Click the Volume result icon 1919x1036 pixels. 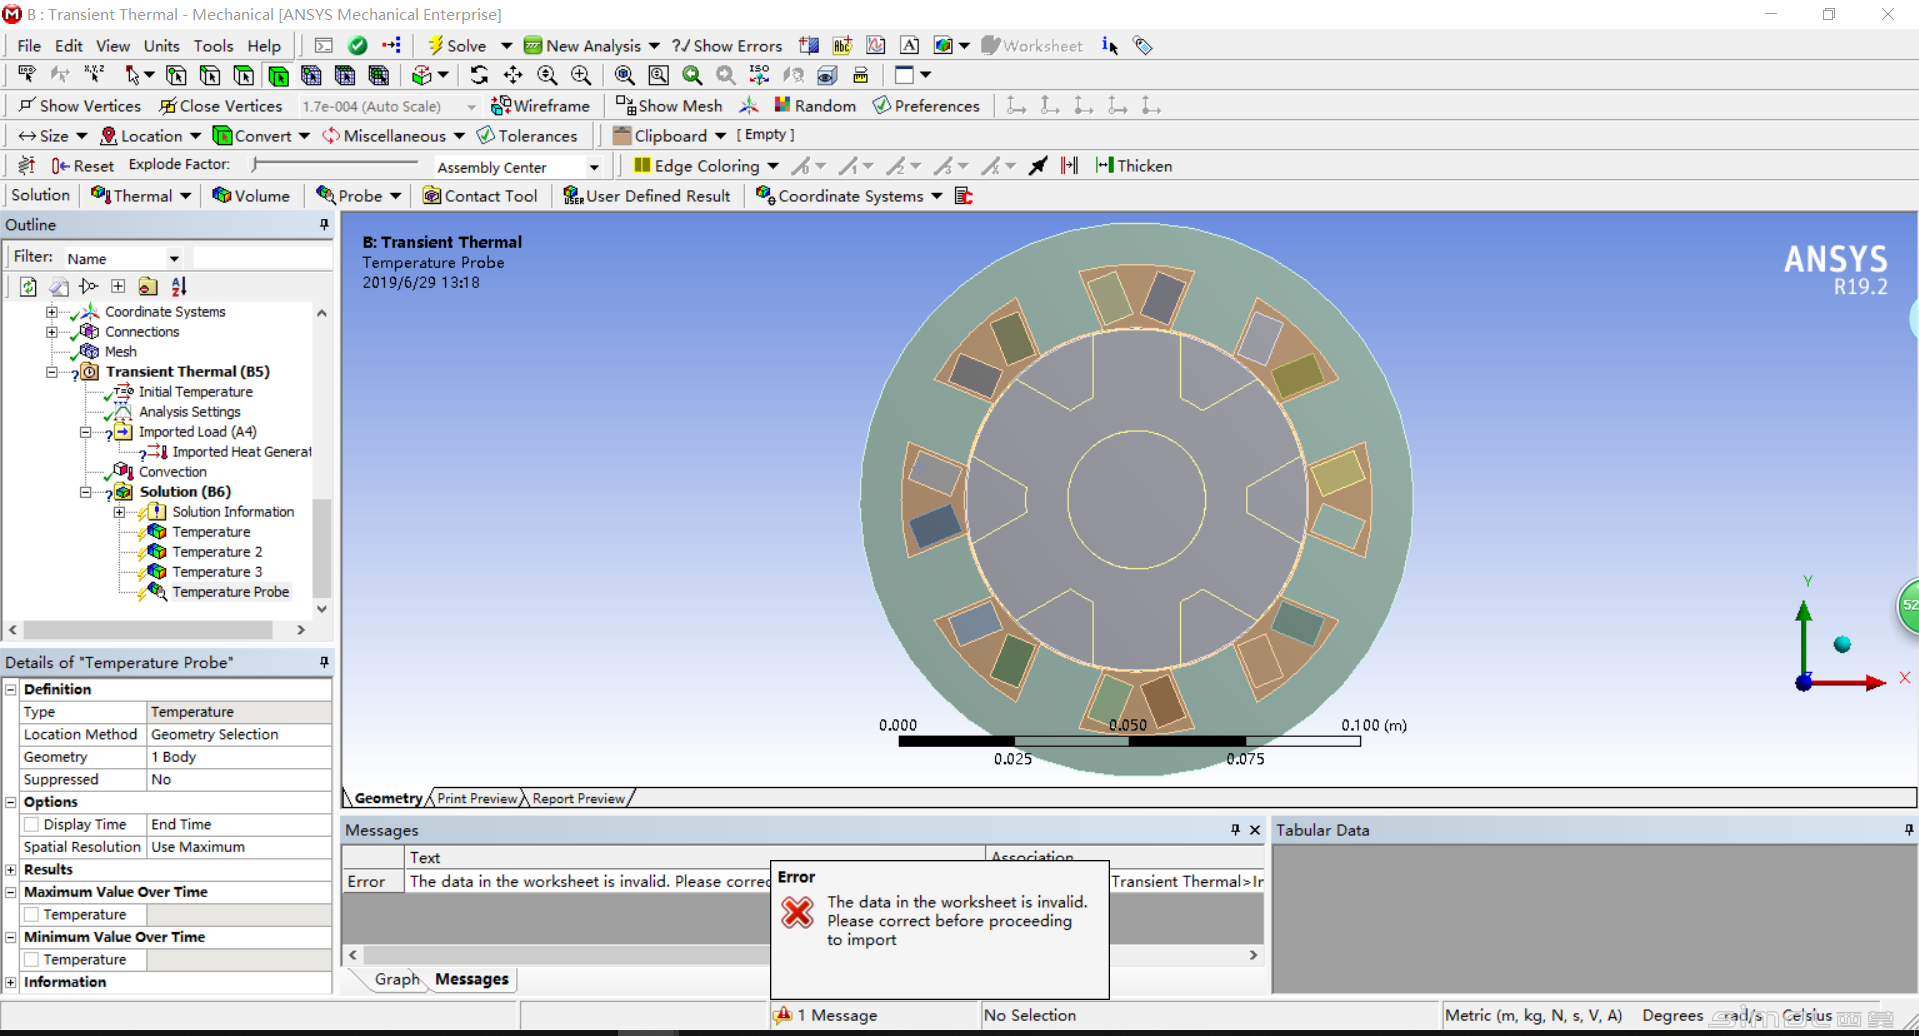222,195
